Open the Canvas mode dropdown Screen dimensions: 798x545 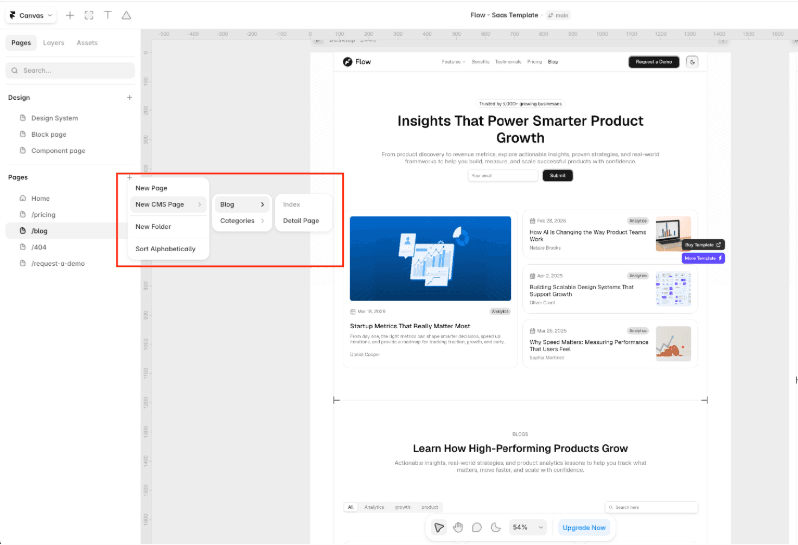pyautogui.click(x=31, y=15)
